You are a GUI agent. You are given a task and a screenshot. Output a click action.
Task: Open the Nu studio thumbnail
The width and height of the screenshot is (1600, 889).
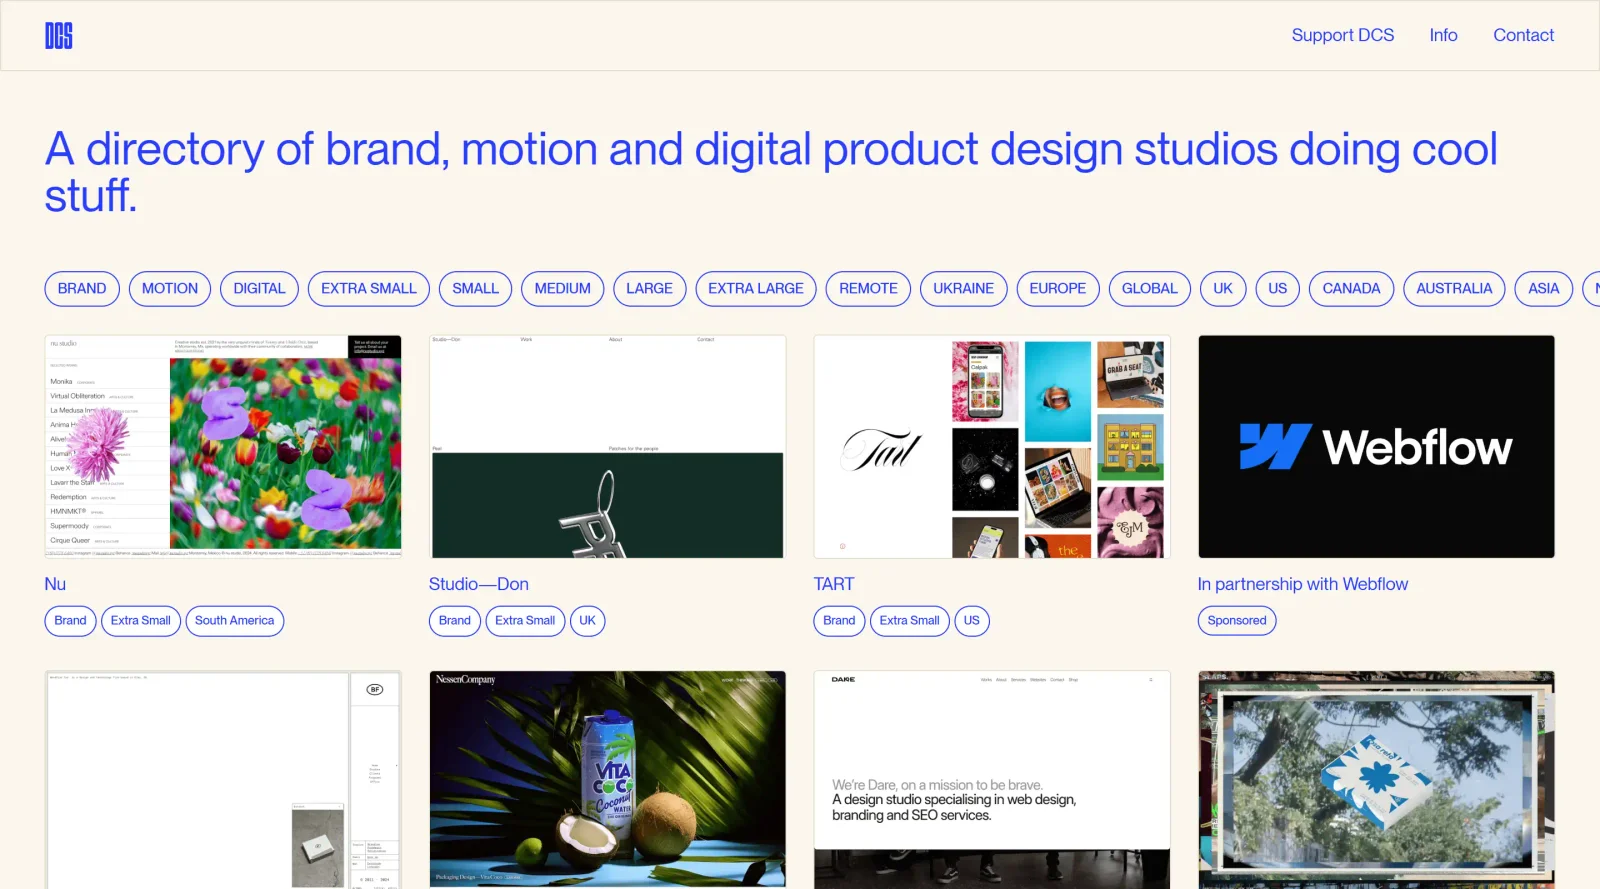click(x=223, y=446)
